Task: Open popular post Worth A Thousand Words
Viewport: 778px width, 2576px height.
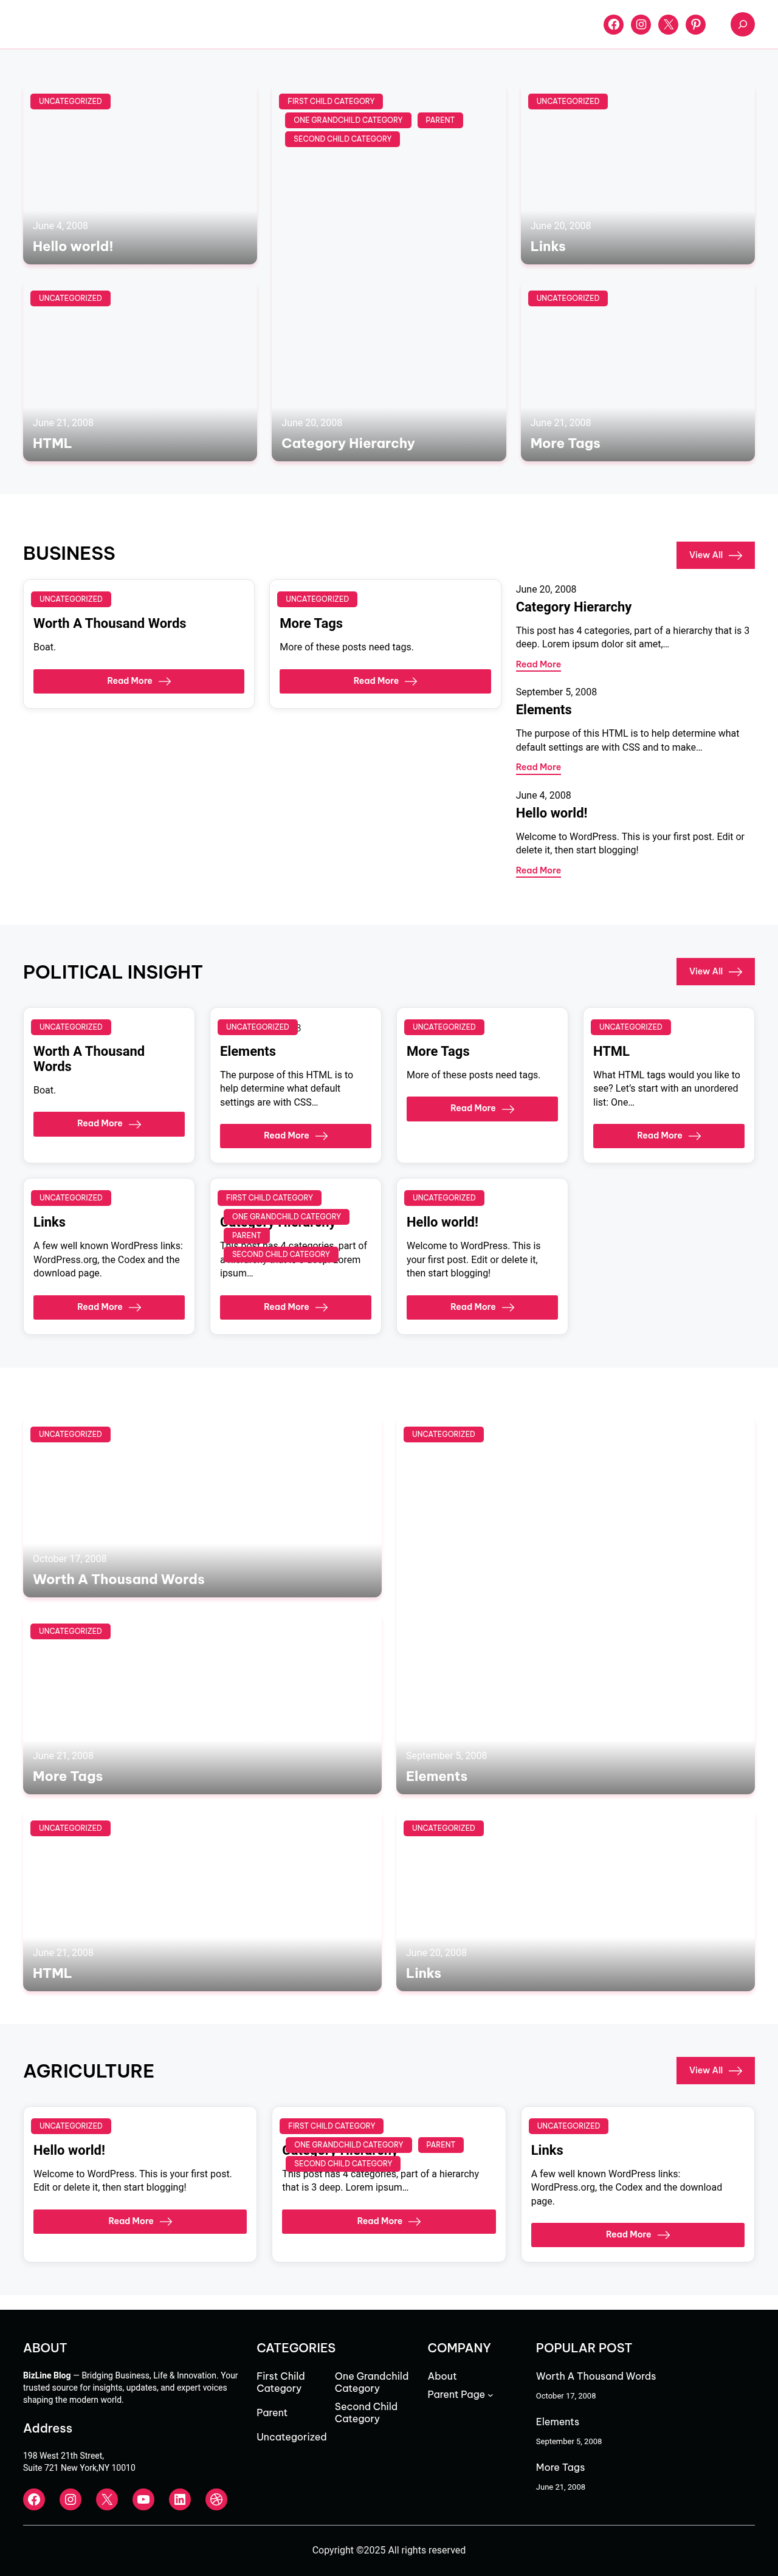Action: click(596, 2376)
